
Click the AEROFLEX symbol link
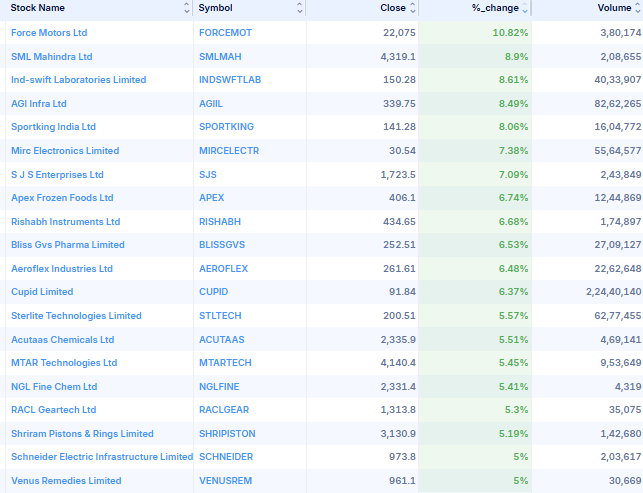223,269
